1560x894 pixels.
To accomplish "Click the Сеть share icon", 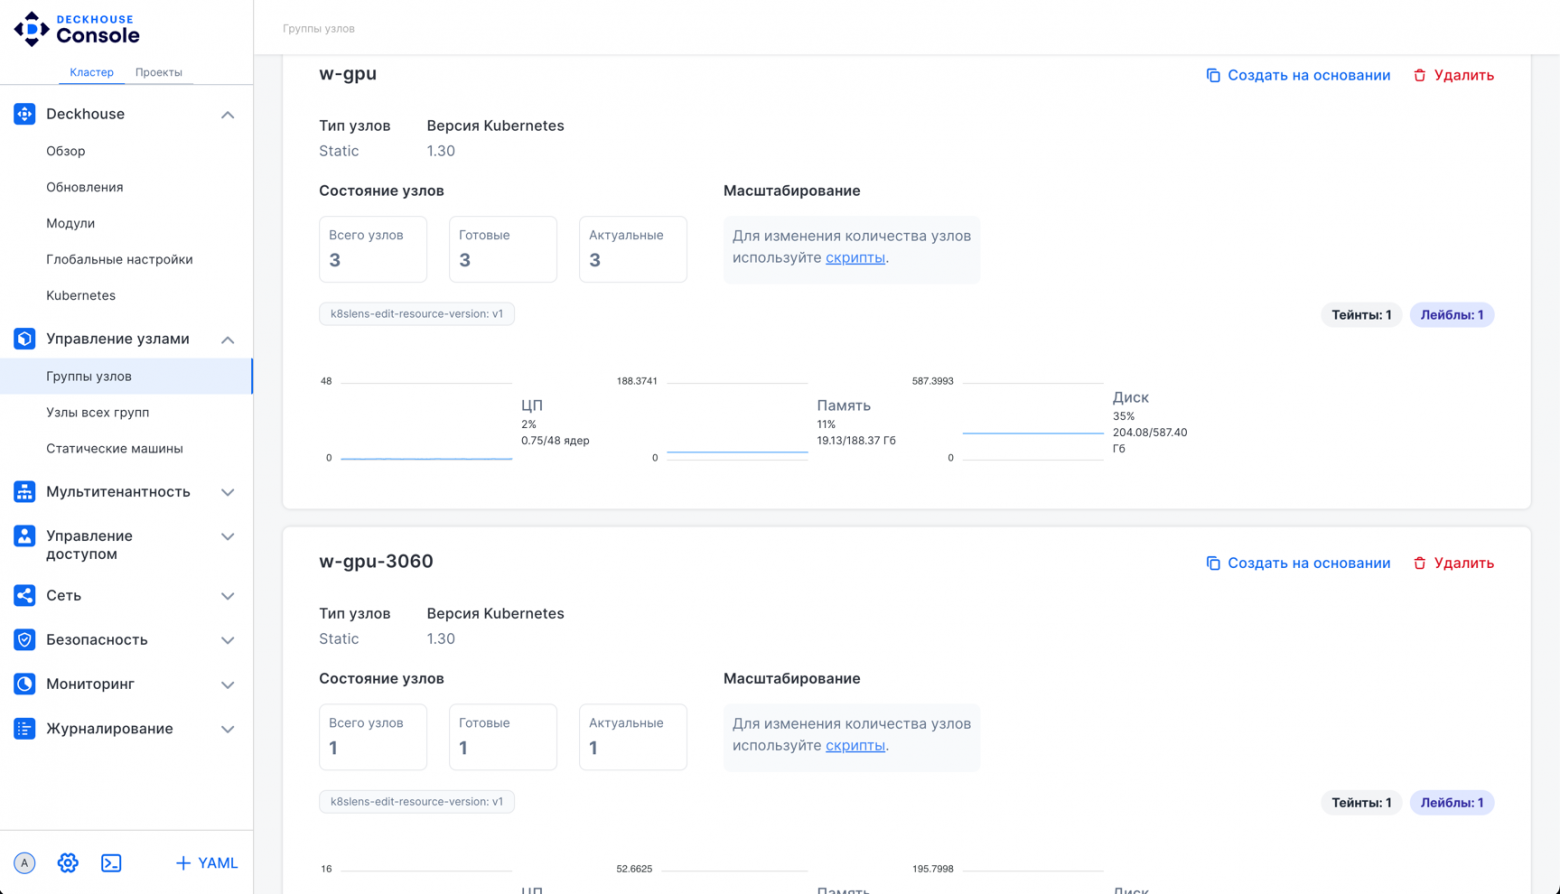I will [x=25, y=596].
